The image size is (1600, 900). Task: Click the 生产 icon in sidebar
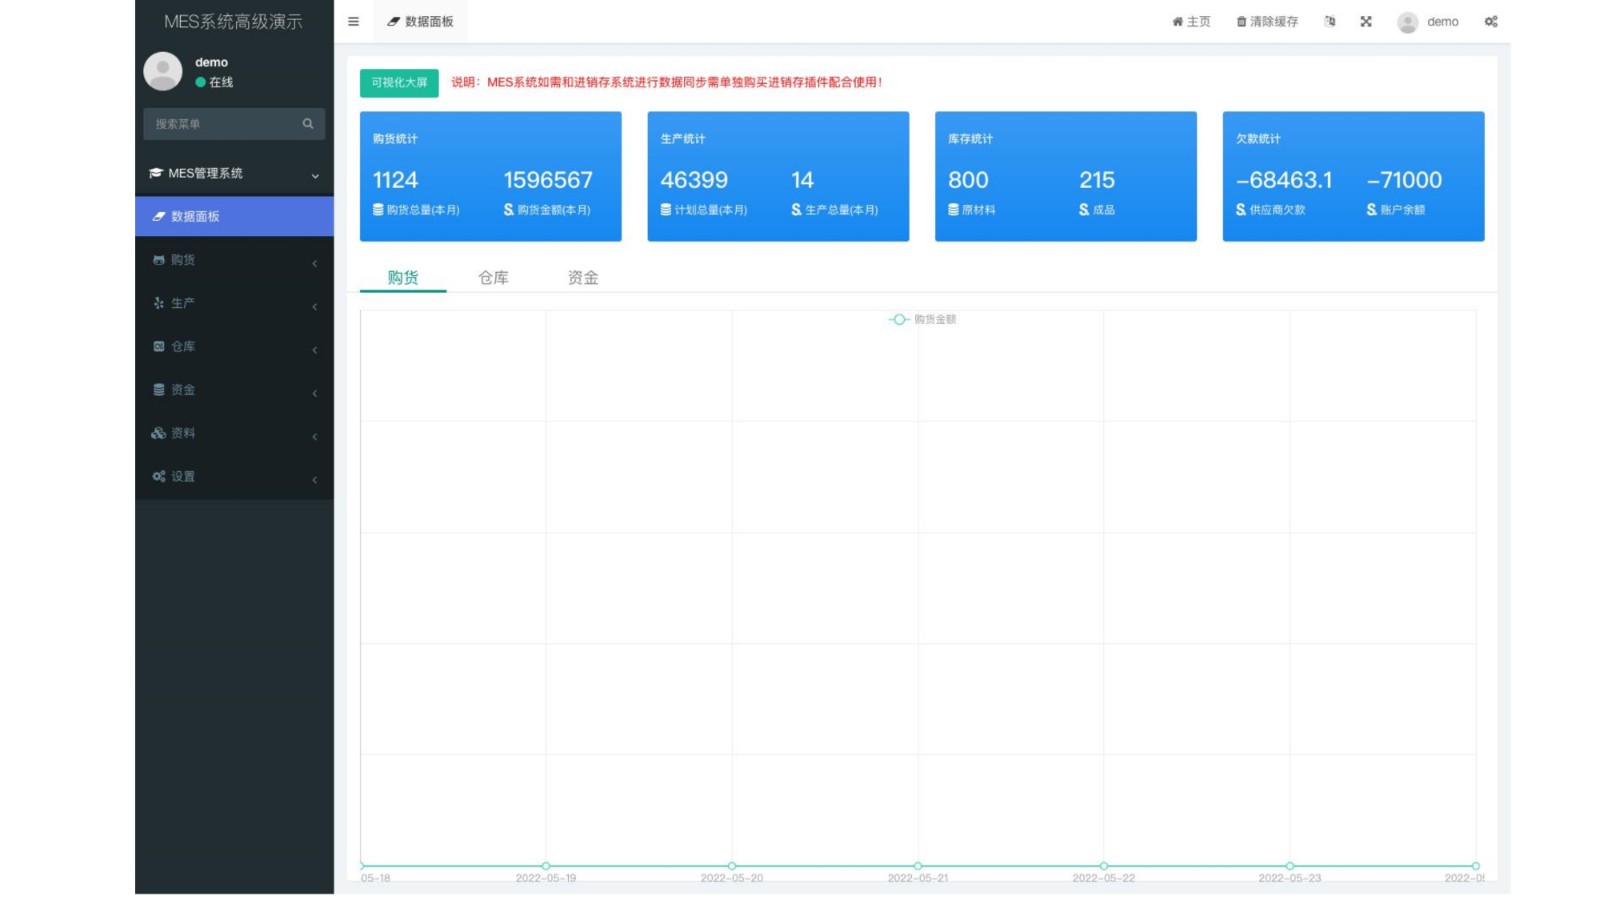[158, 303]
